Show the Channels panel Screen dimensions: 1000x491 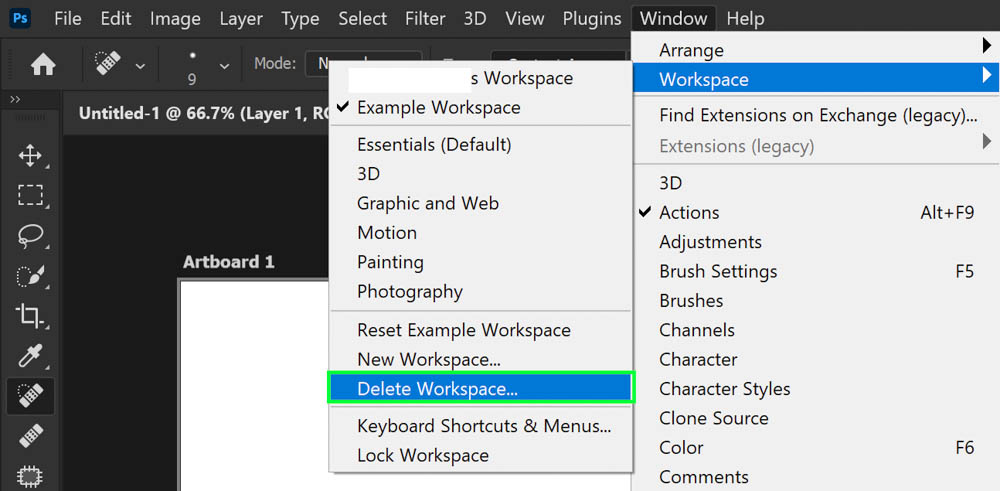point(816,330)
